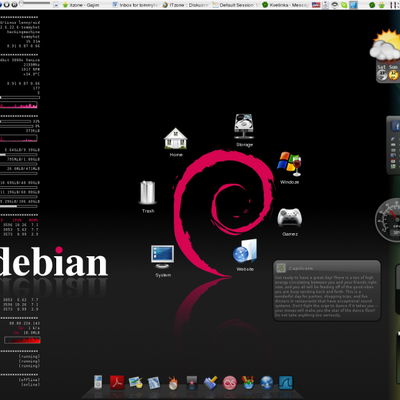Click the Facebook widget logo
This screenshot has width=400, height=400.
pyautogui.click(x=396, y=126)
